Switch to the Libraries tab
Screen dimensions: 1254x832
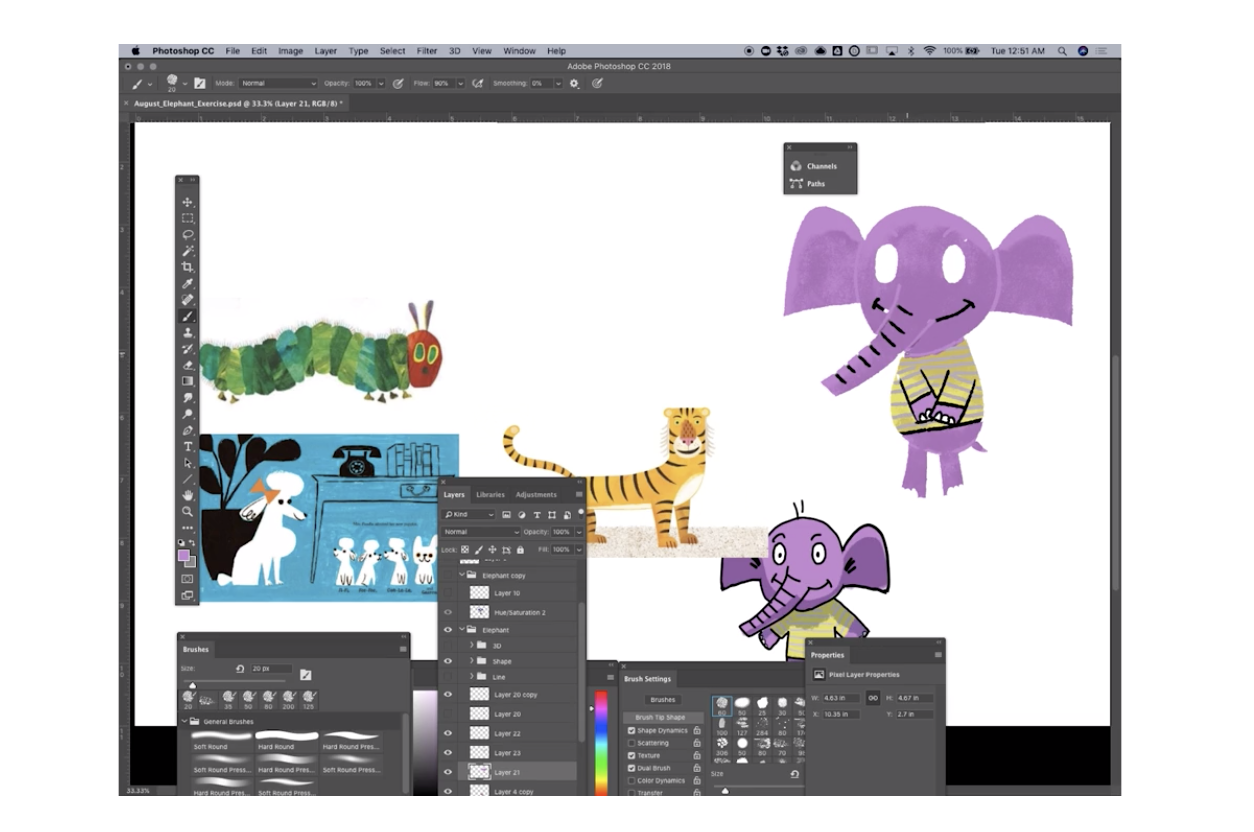coord(490,495)
